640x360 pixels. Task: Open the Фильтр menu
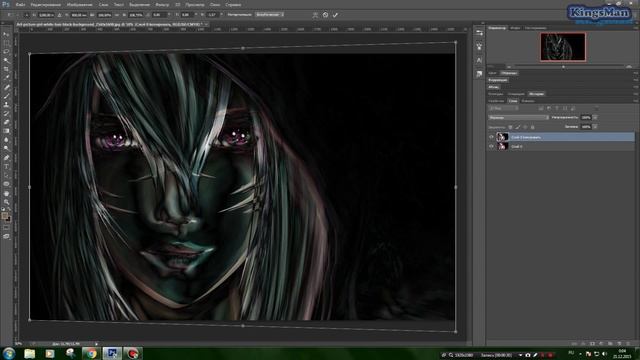pyautogui.click(x=162, y=5)
